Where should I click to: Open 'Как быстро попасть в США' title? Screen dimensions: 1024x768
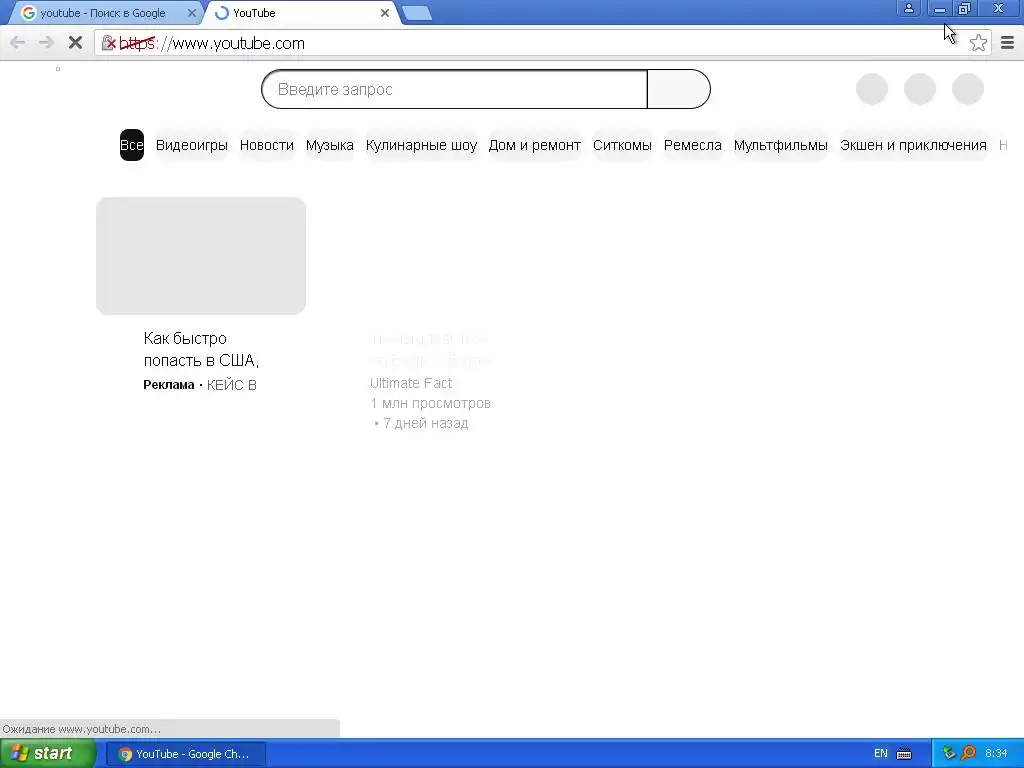pos(201,349)
